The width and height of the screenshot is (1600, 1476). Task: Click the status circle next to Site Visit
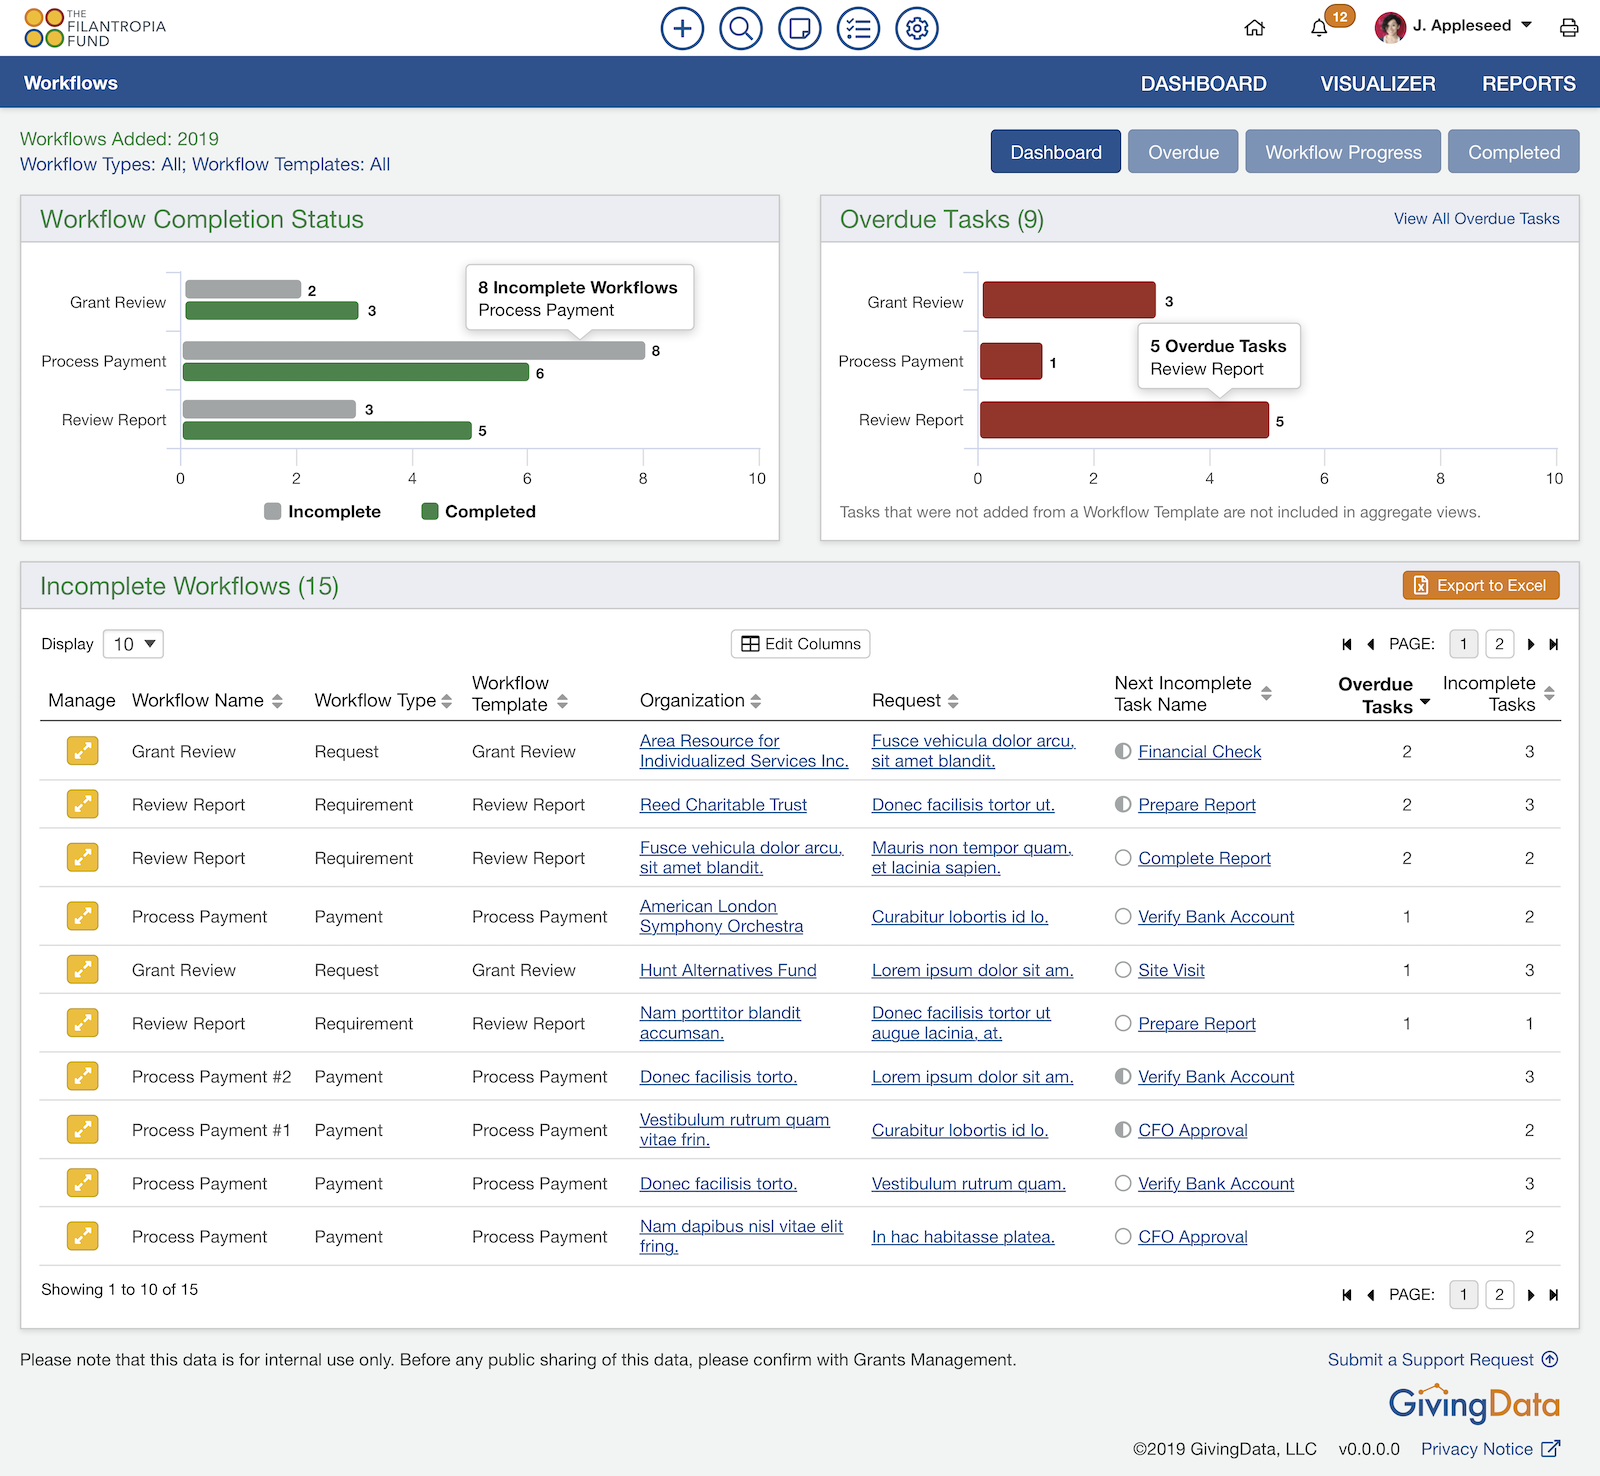tap(1122, 969)
